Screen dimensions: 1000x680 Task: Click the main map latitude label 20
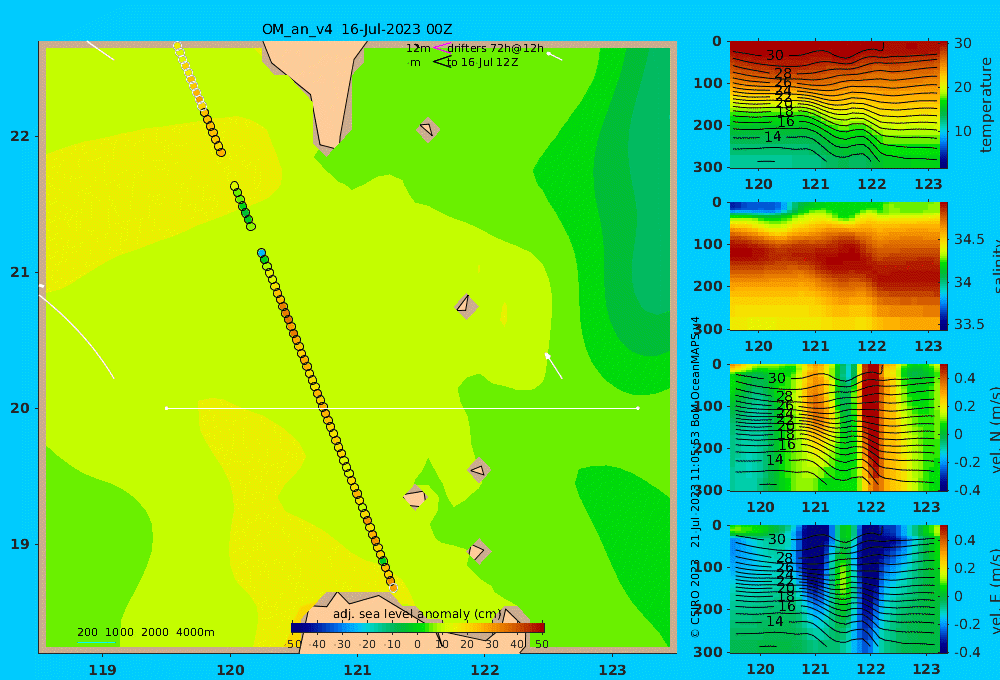pyautogui.click(x=20, y=408)
